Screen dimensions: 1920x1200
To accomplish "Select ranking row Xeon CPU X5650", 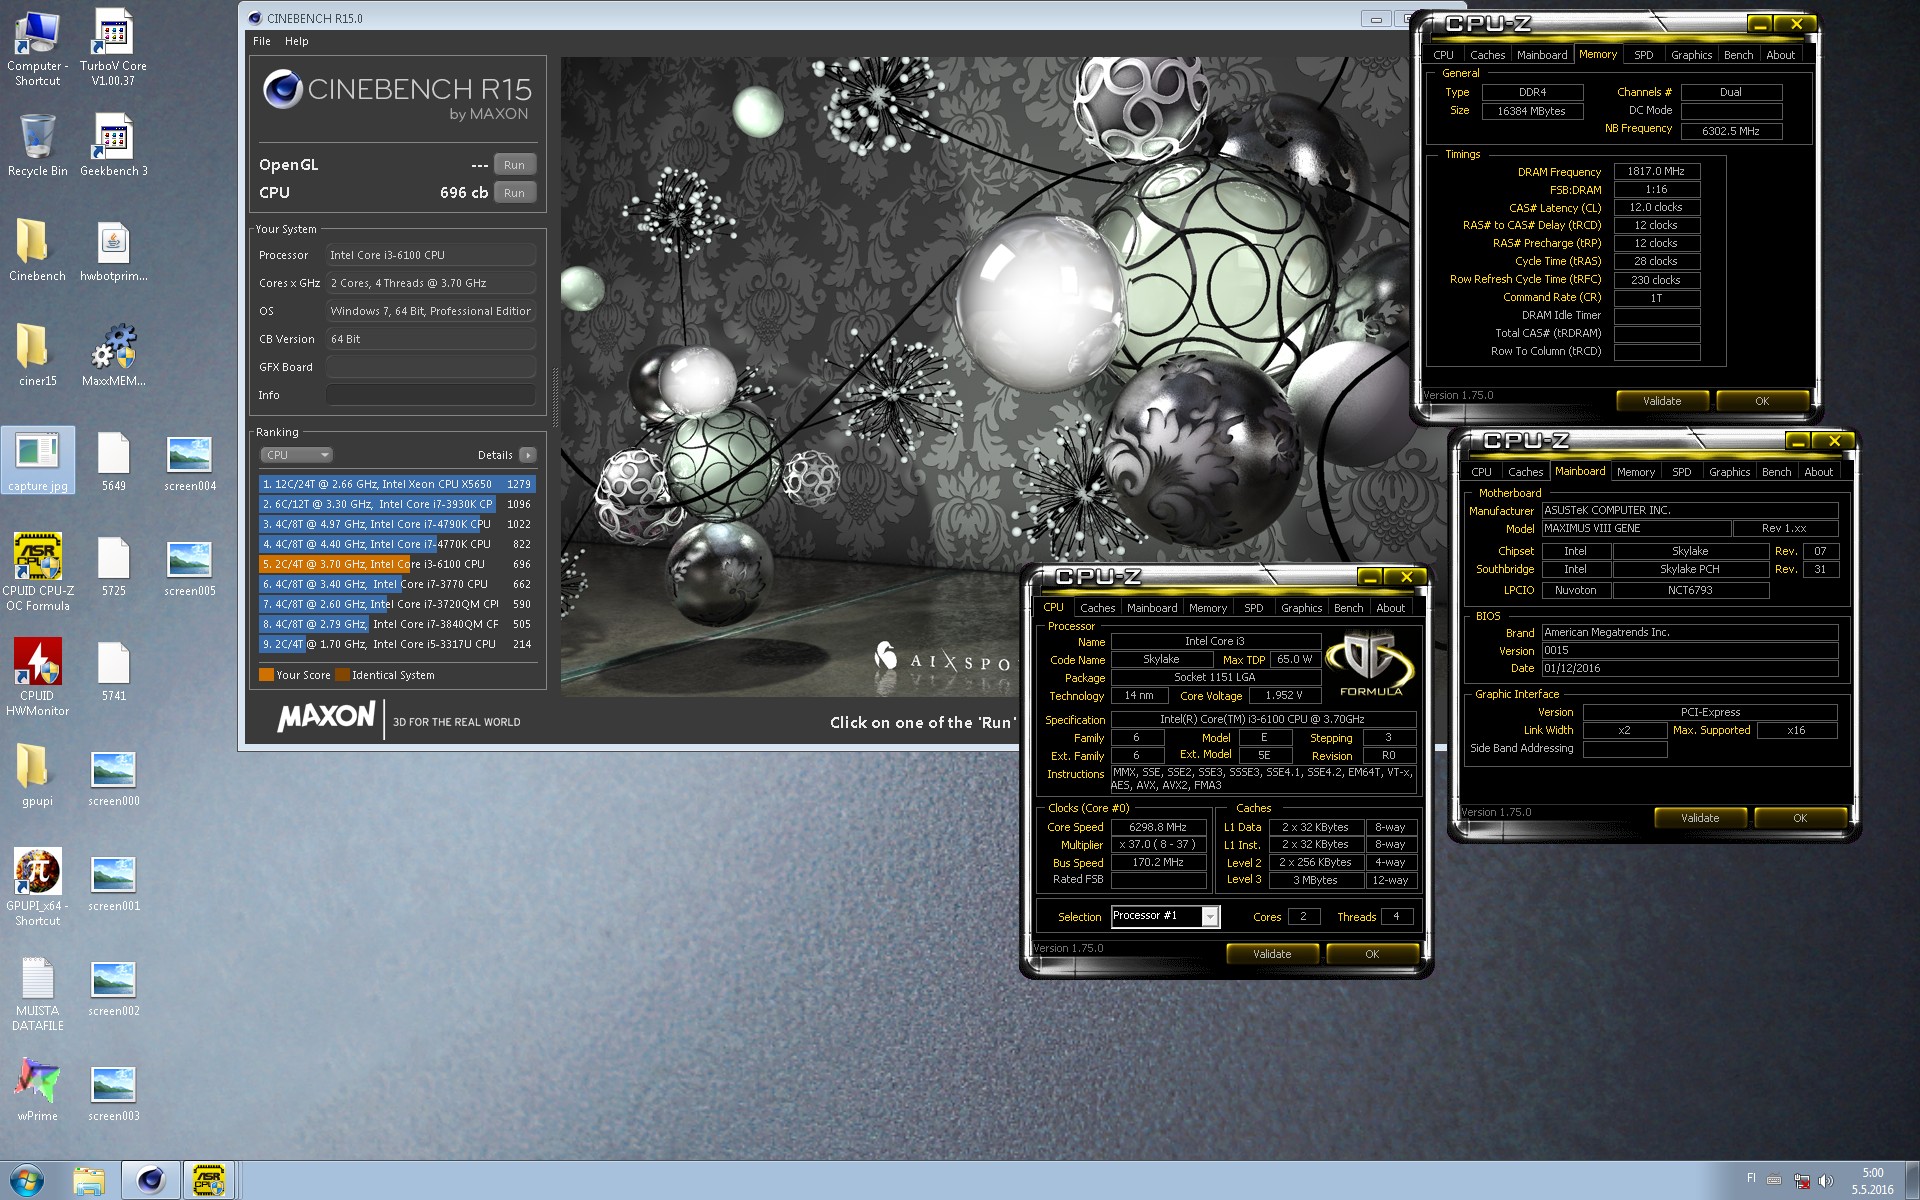I will click(x=397, y=484).
